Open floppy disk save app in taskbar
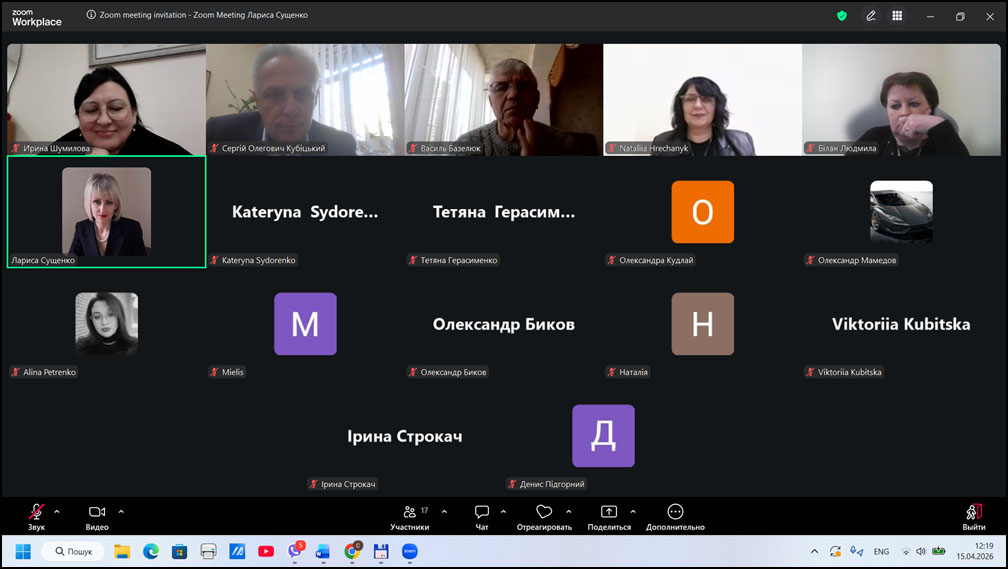Screen dimensions: 1008x569 point(381,552)
